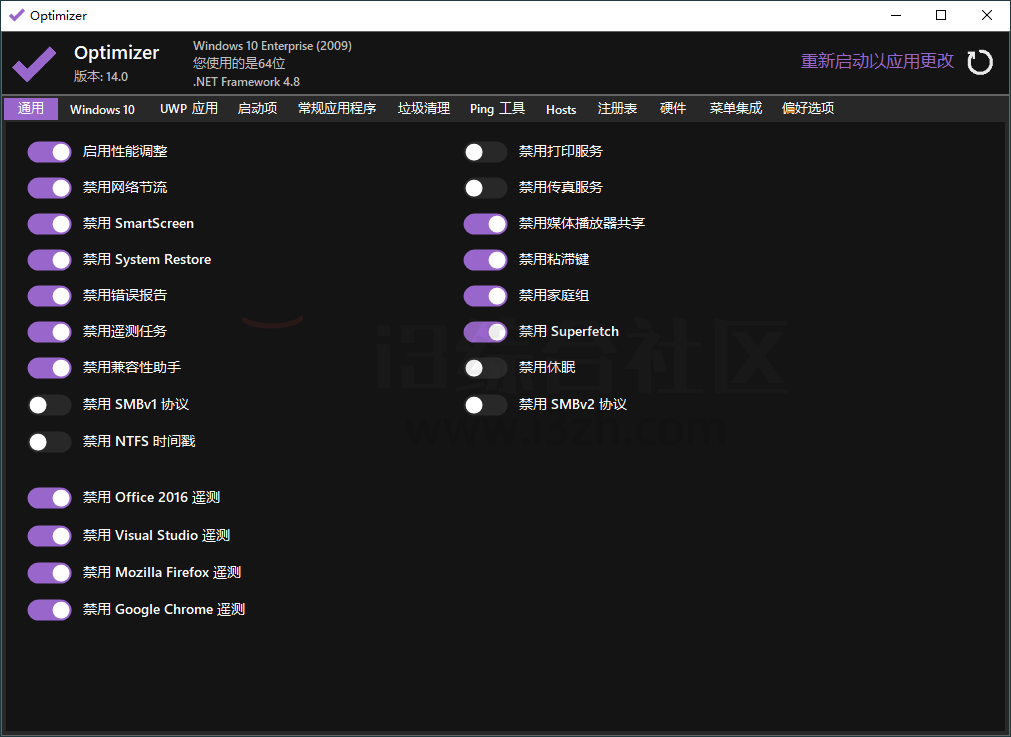
Task: Toggle 禁用媒体播放器共享 switch
Action: (486, 224)
